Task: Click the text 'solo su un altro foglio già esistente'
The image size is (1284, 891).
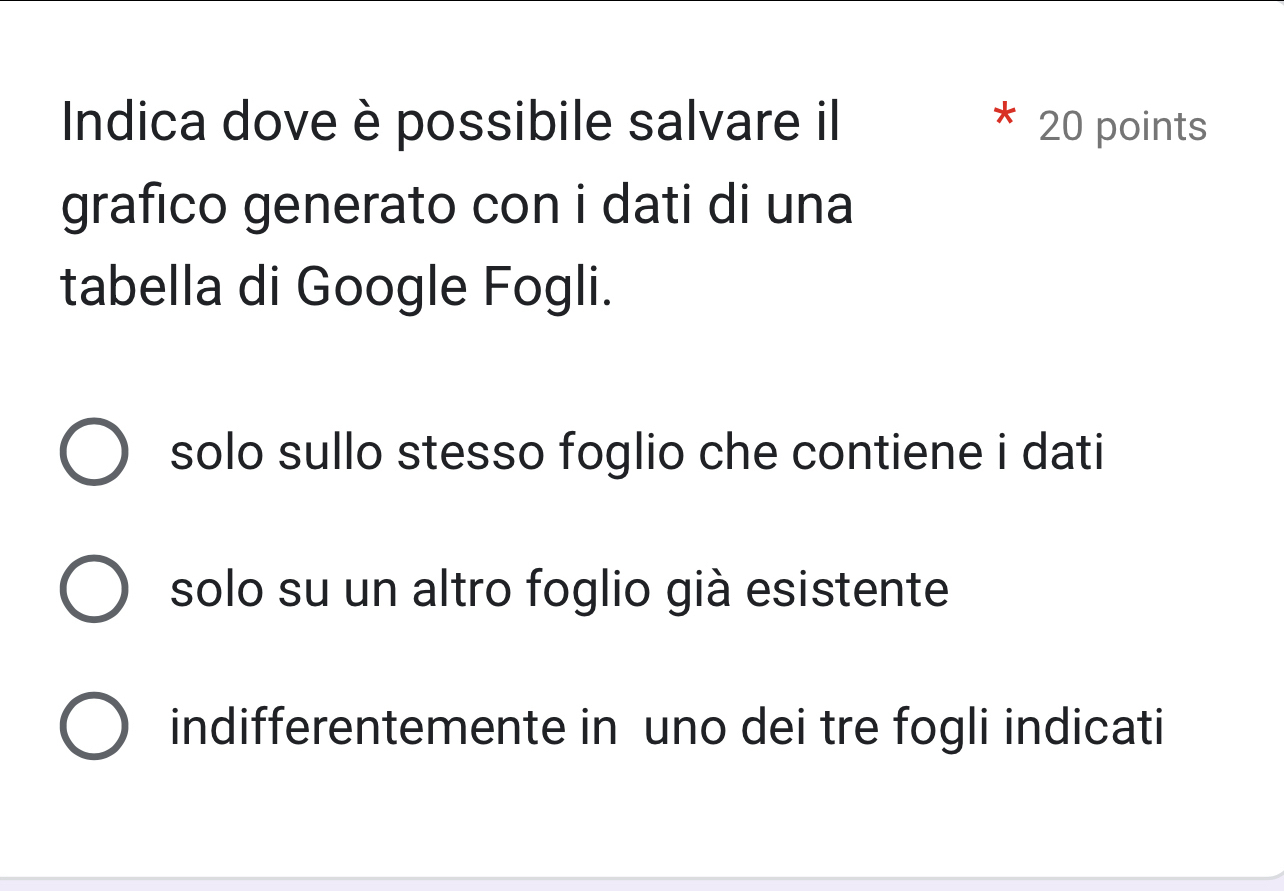Action: (559, 589)
